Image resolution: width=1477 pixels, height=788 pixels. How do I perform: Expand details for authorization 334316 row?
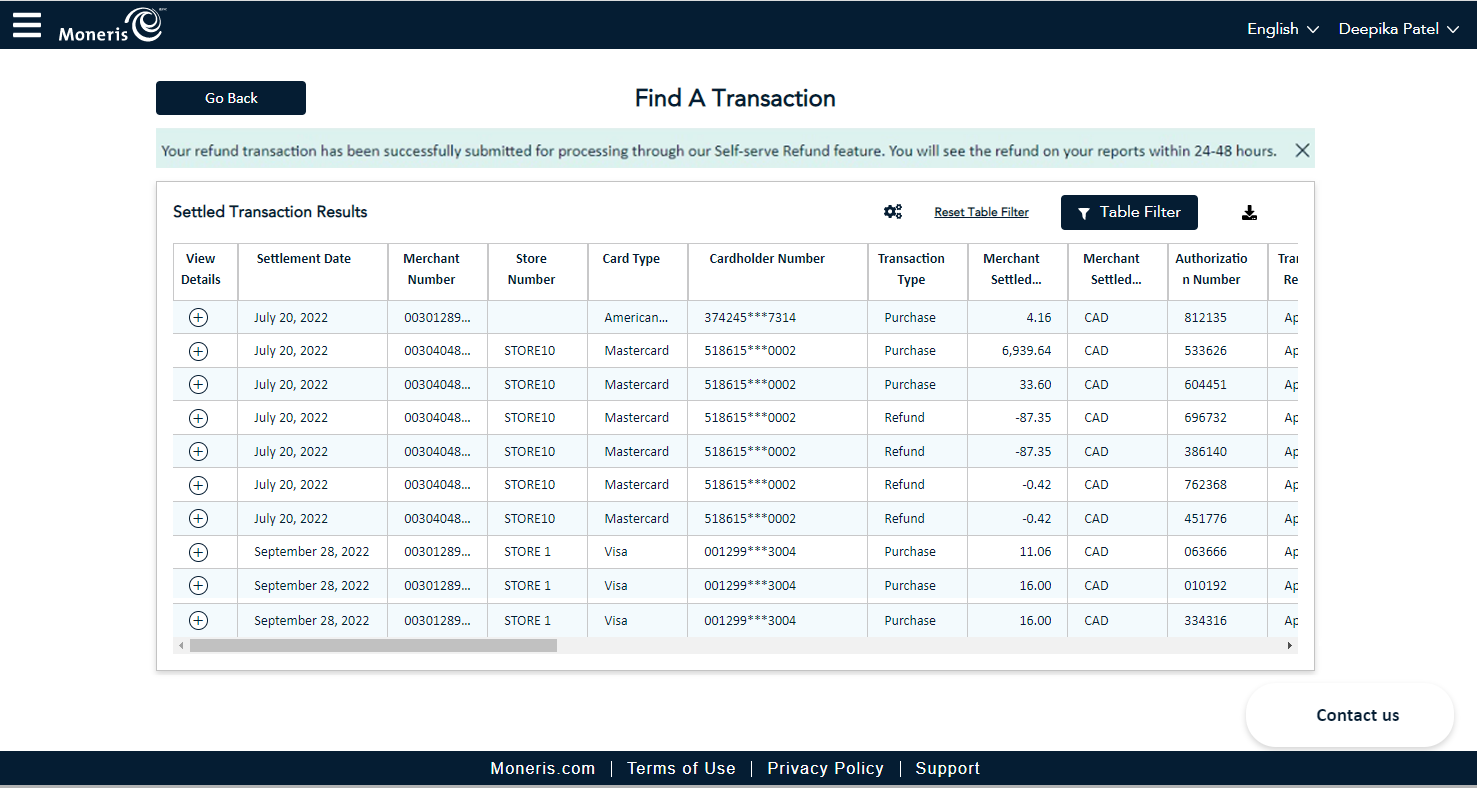198,620
